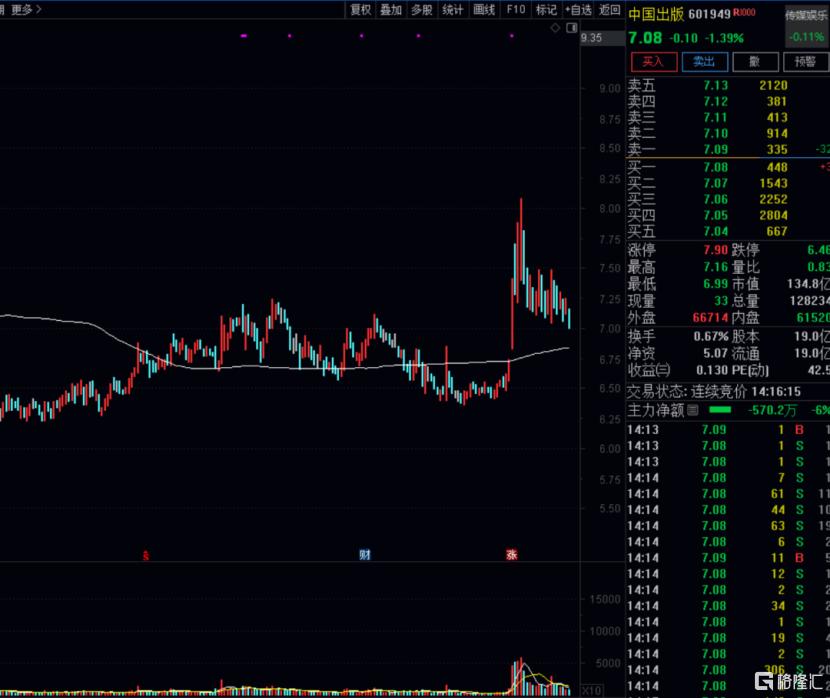Select the 14:14 tick with volume 44
The width and height of the screenshot is (830, 698).
click(727, 510)
